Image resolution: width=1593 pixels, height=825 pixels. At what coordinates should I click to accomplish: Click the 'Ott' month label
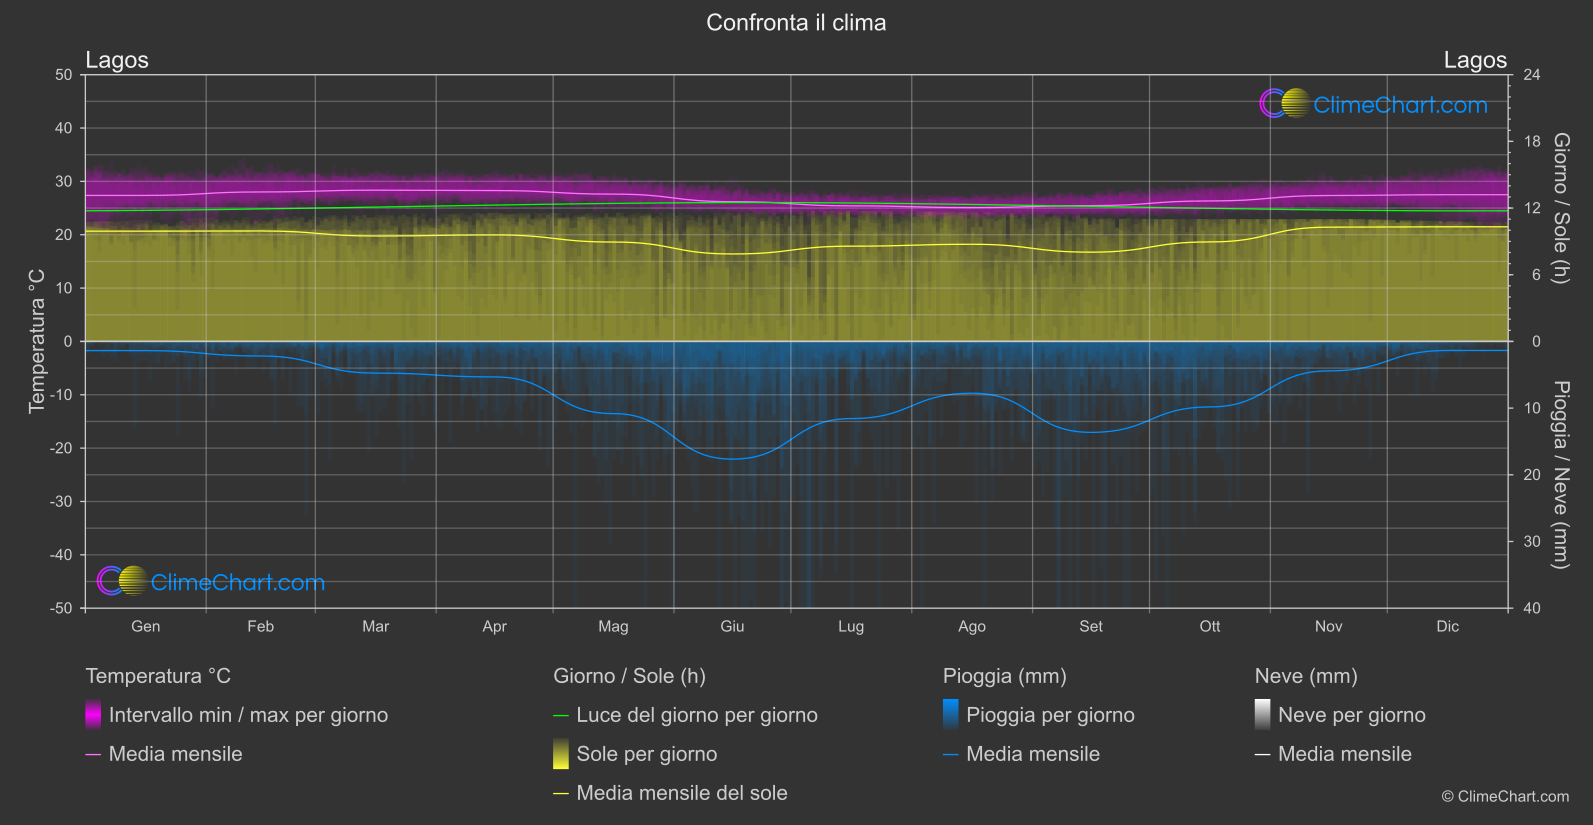click(x=1210, y=626)
